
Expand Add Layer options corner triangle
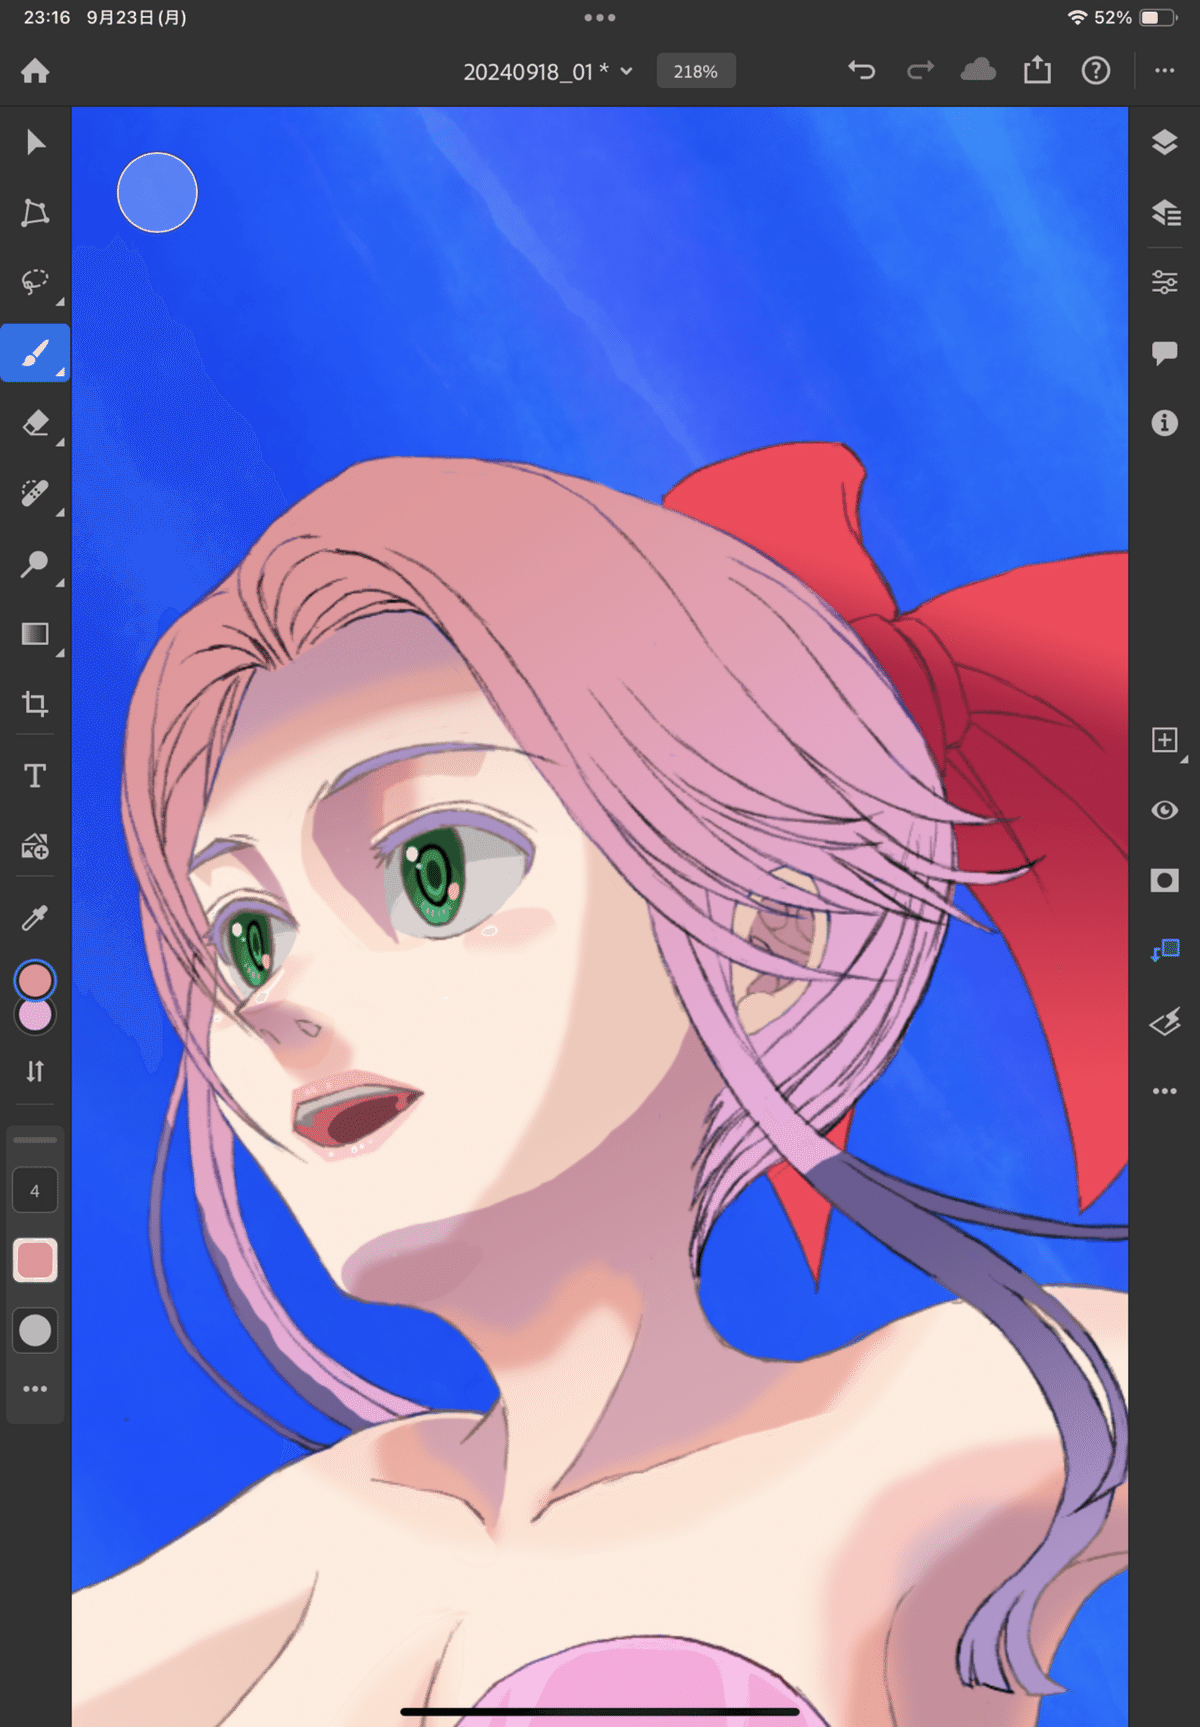[1184, 760]
